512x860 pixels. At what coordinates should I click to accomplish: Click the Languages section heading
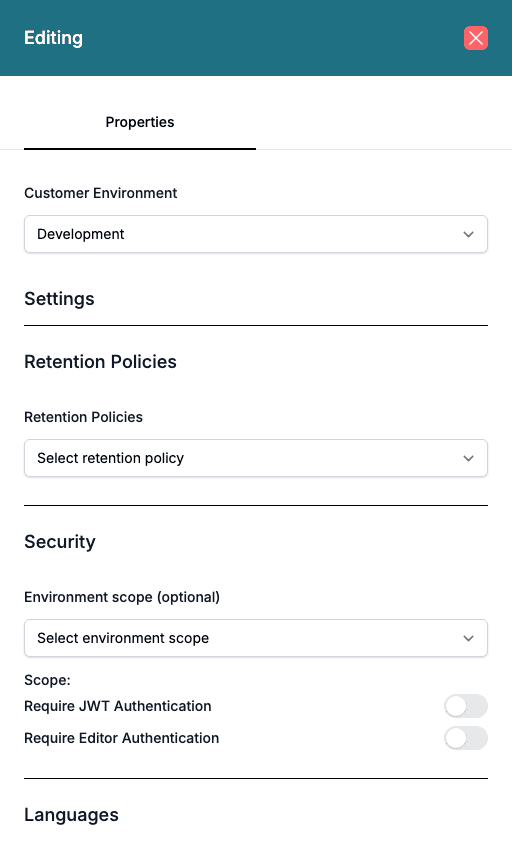(x=71, y=815)
